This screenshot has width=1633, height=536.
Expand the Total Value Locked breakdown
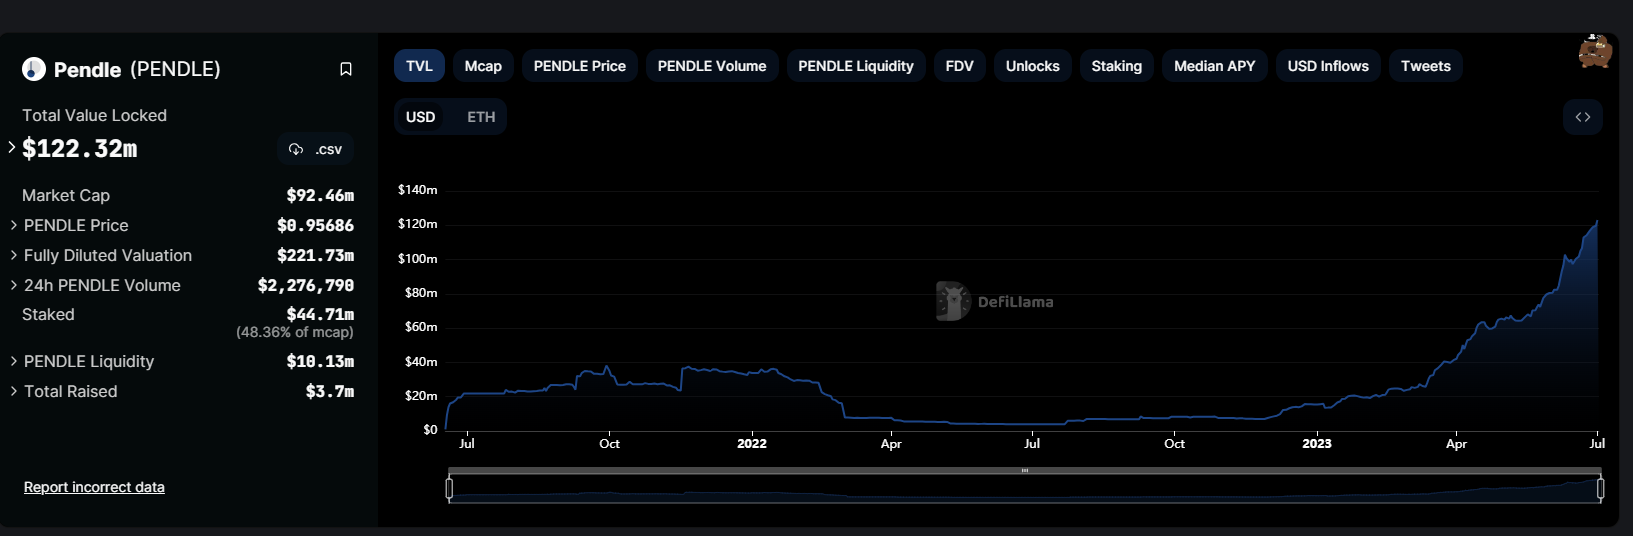(x=12, y=148)
